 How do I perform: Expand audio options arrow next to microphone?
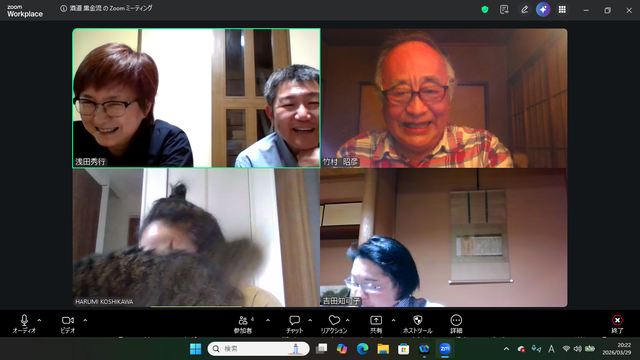click(x=39, y=320)
